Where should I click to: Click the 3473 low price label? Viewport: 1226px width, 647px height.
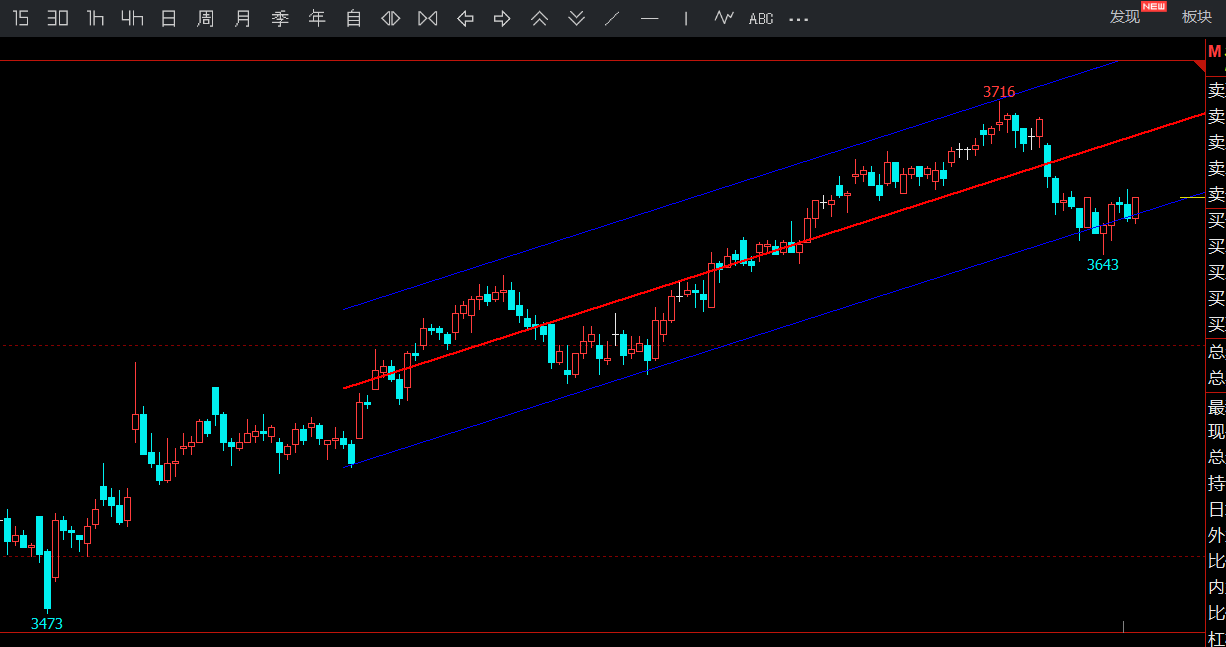tap(47, 623)
